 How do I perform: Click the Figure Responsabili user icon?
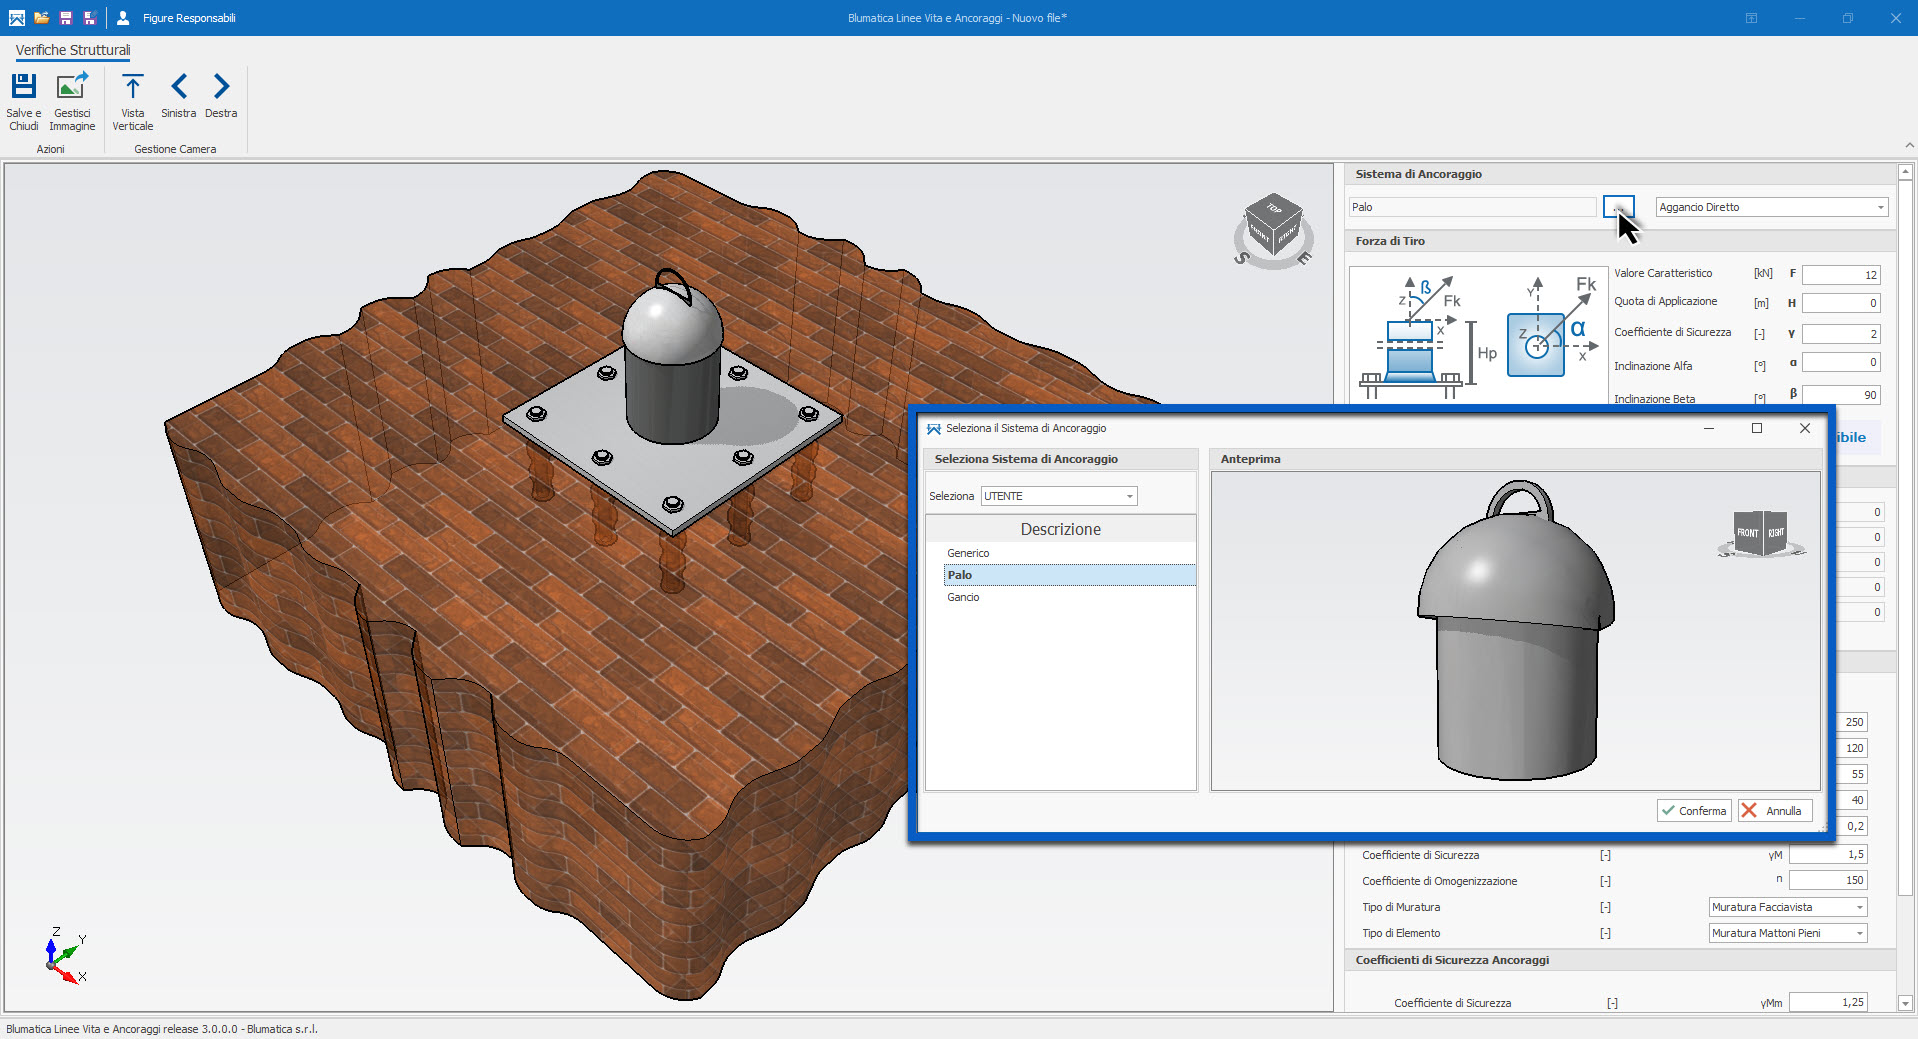123,18
